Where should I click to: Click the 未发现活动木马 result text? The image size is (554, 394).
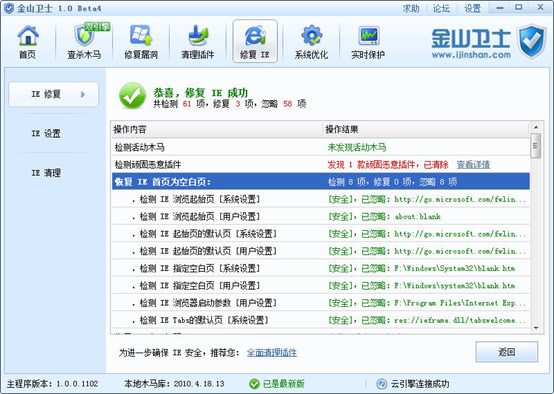coord(357,147)
